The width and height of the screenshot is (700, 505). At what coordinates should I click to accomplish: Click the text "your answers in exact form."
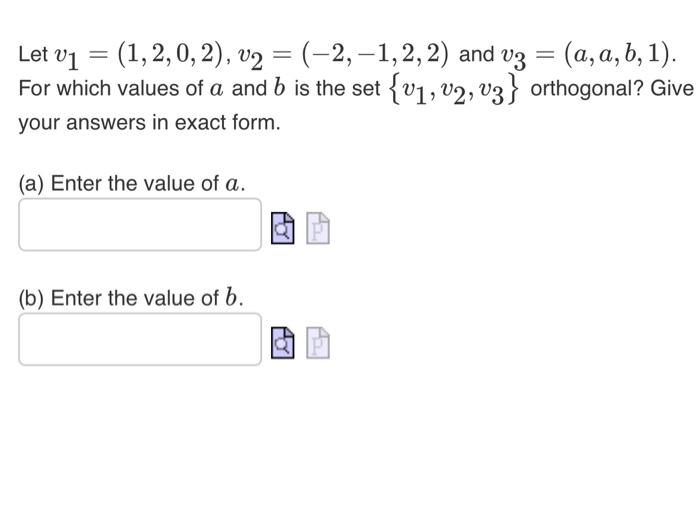(150, 123)
